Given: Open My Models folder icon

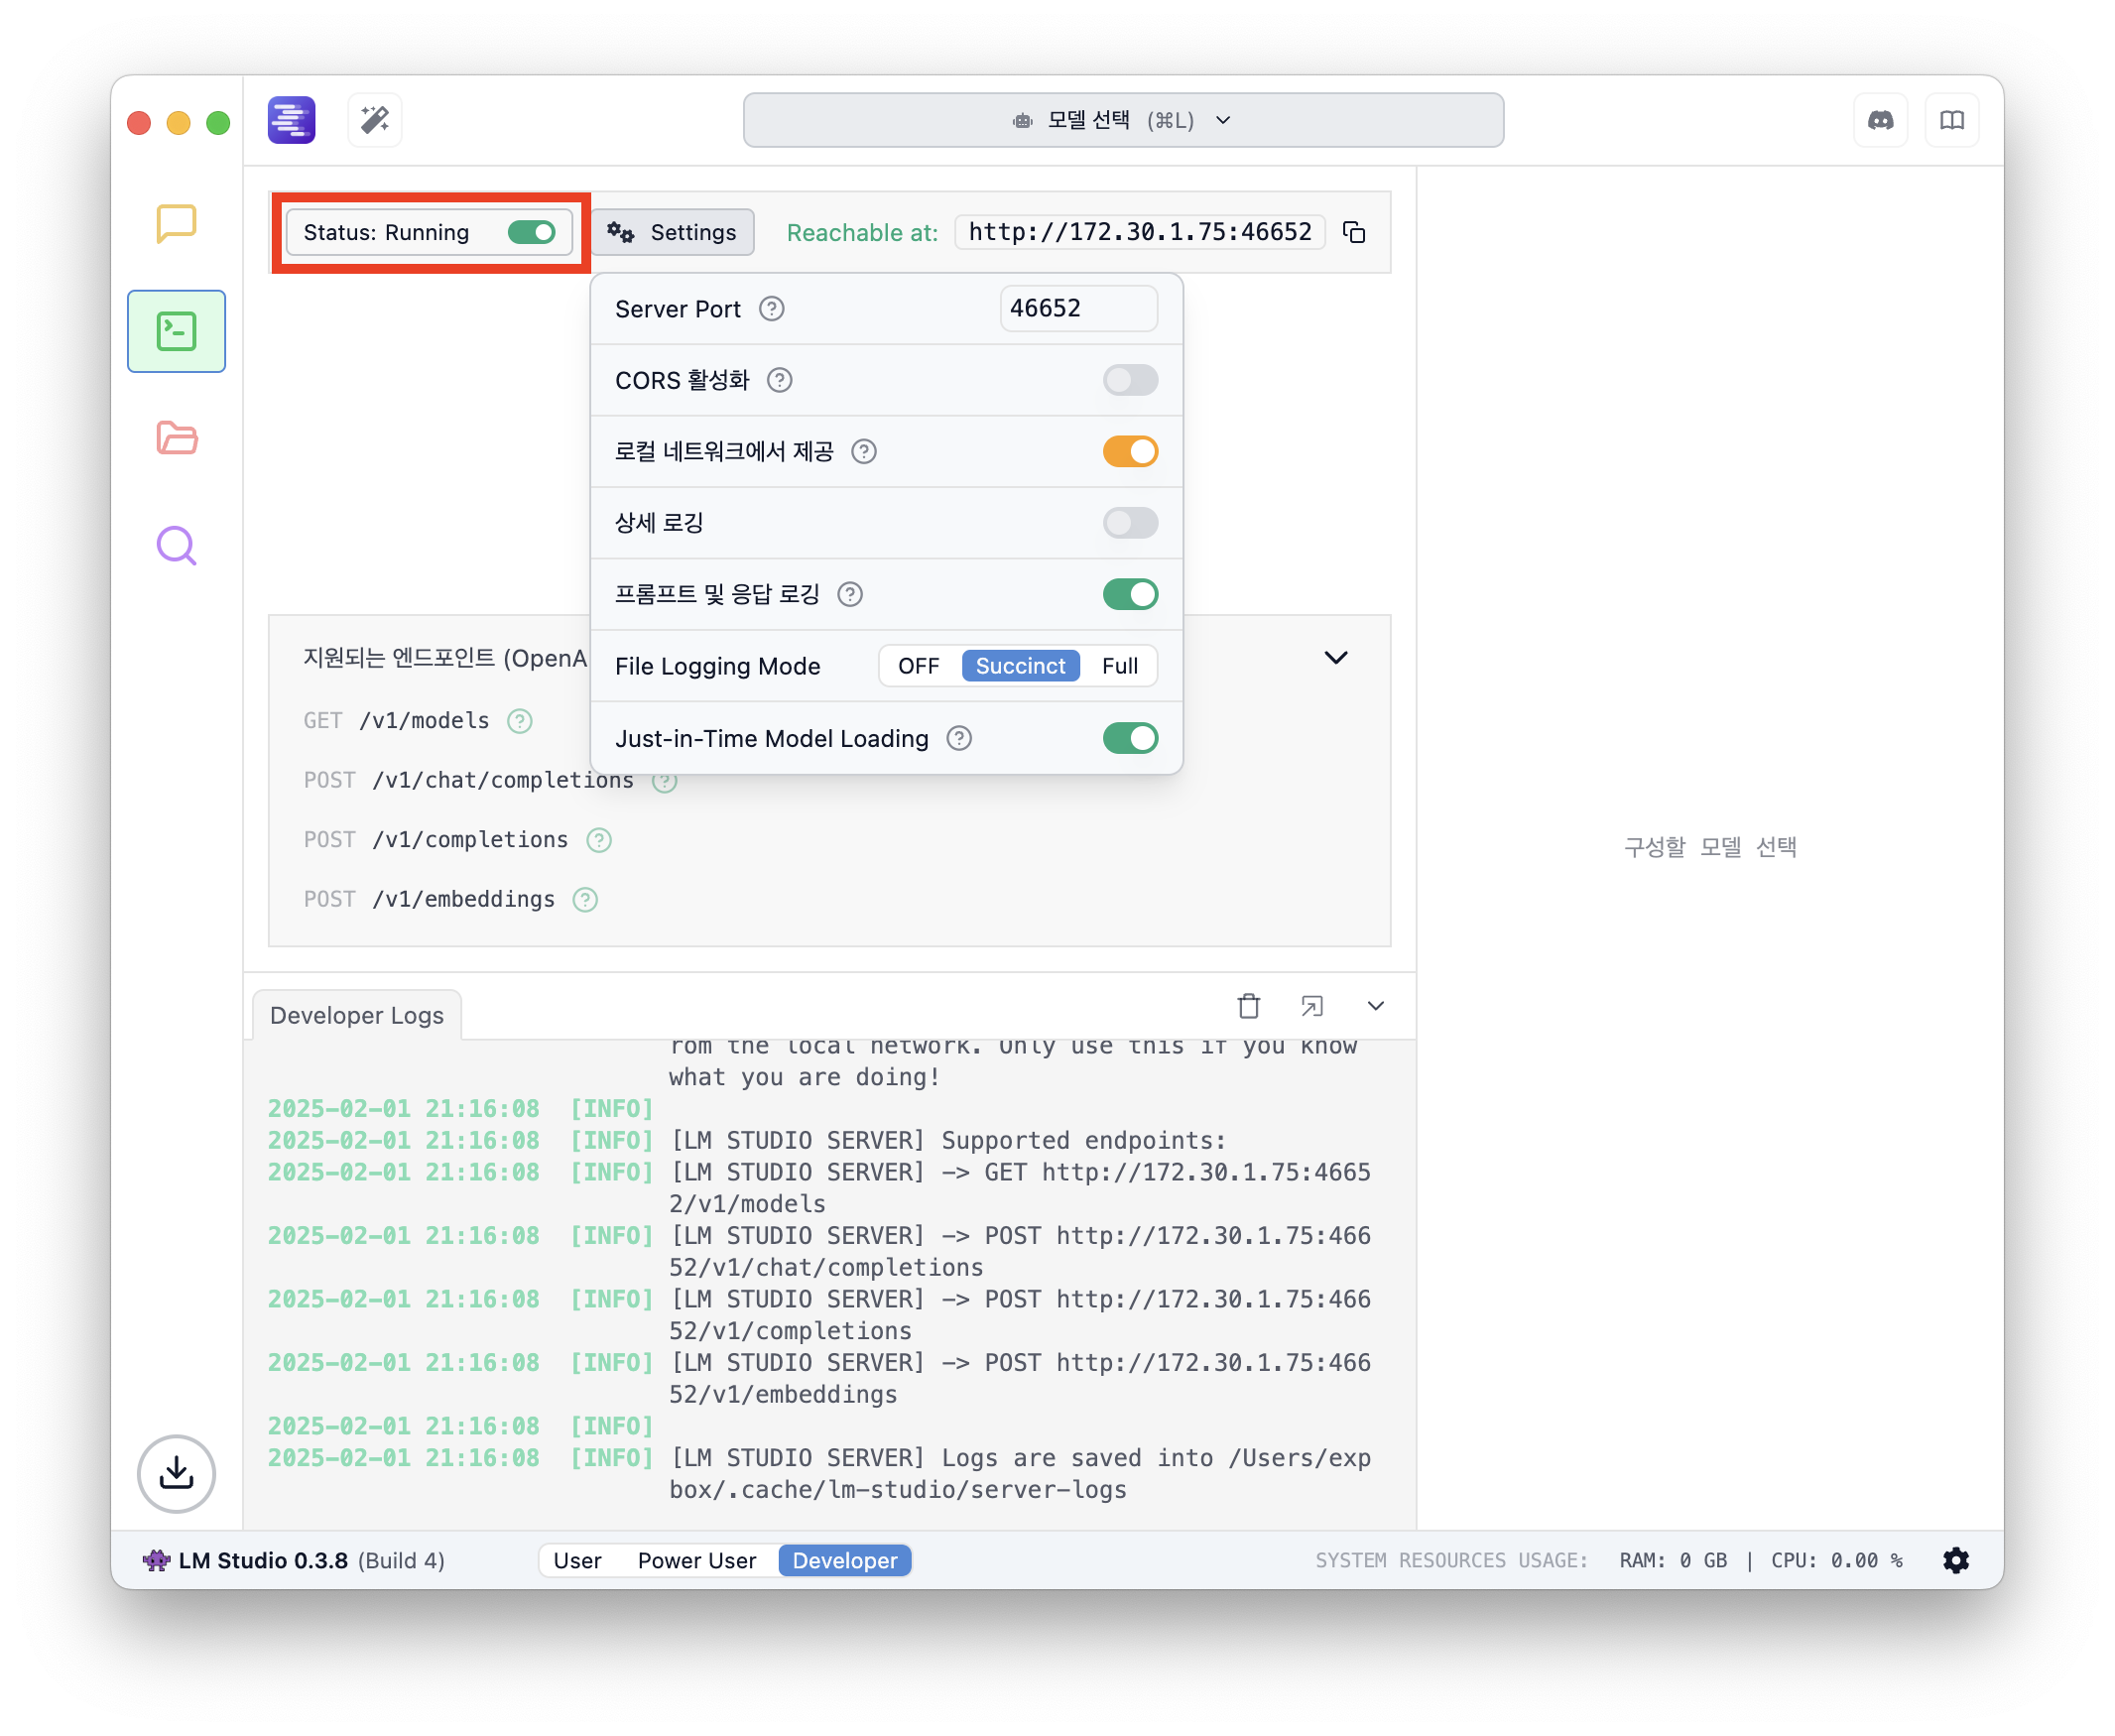Looking at the screenshot, I should pos(176,437).
